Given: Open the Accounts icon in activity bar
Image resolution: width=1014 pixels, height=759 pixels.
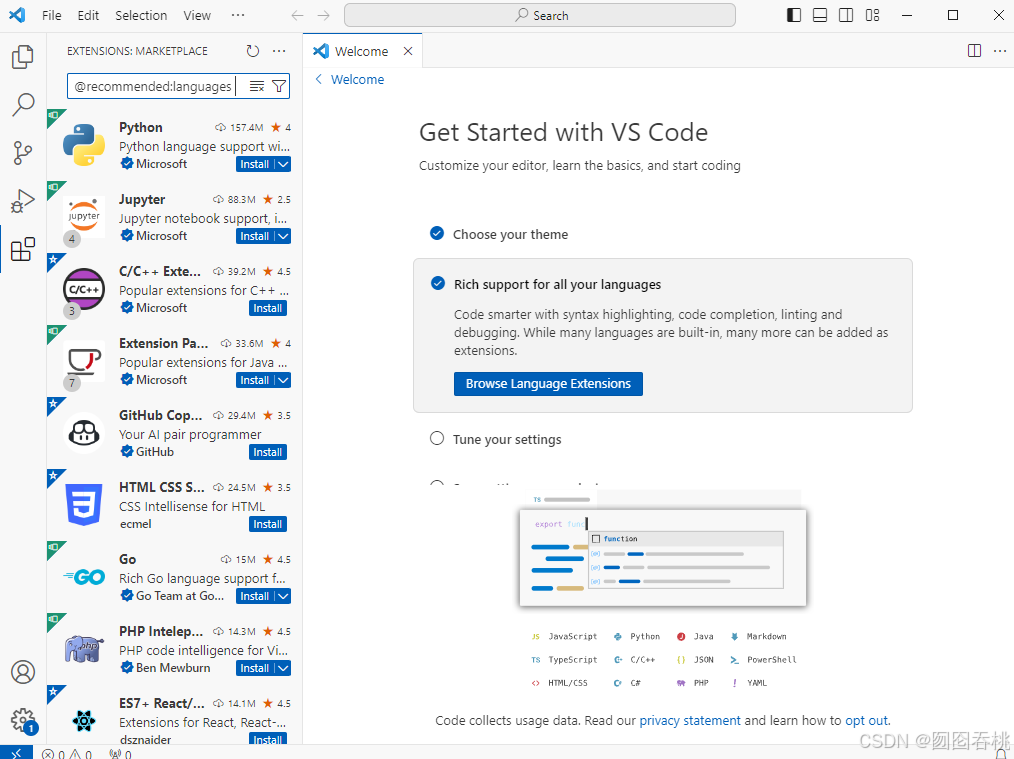Looking at the screenshot, I should [23, 672].
